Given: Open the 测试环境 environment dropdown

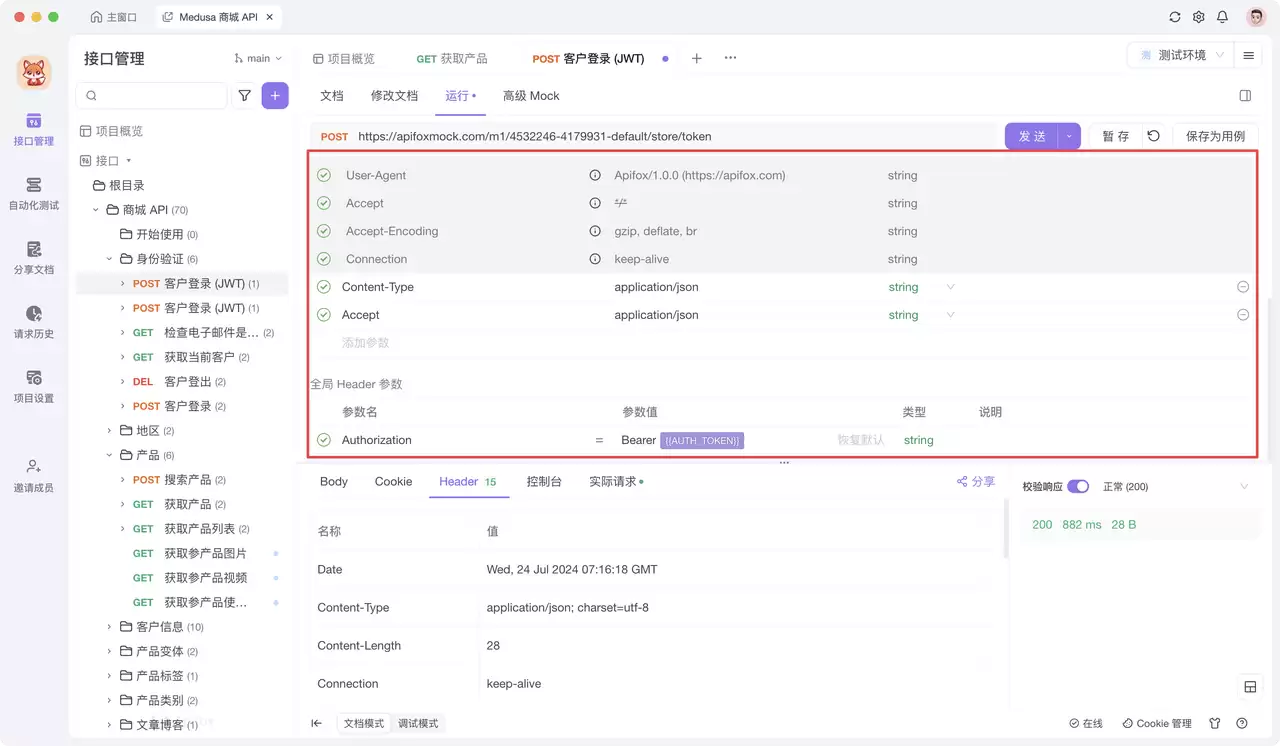Looking at the screenshot, I should [1181, 56].
